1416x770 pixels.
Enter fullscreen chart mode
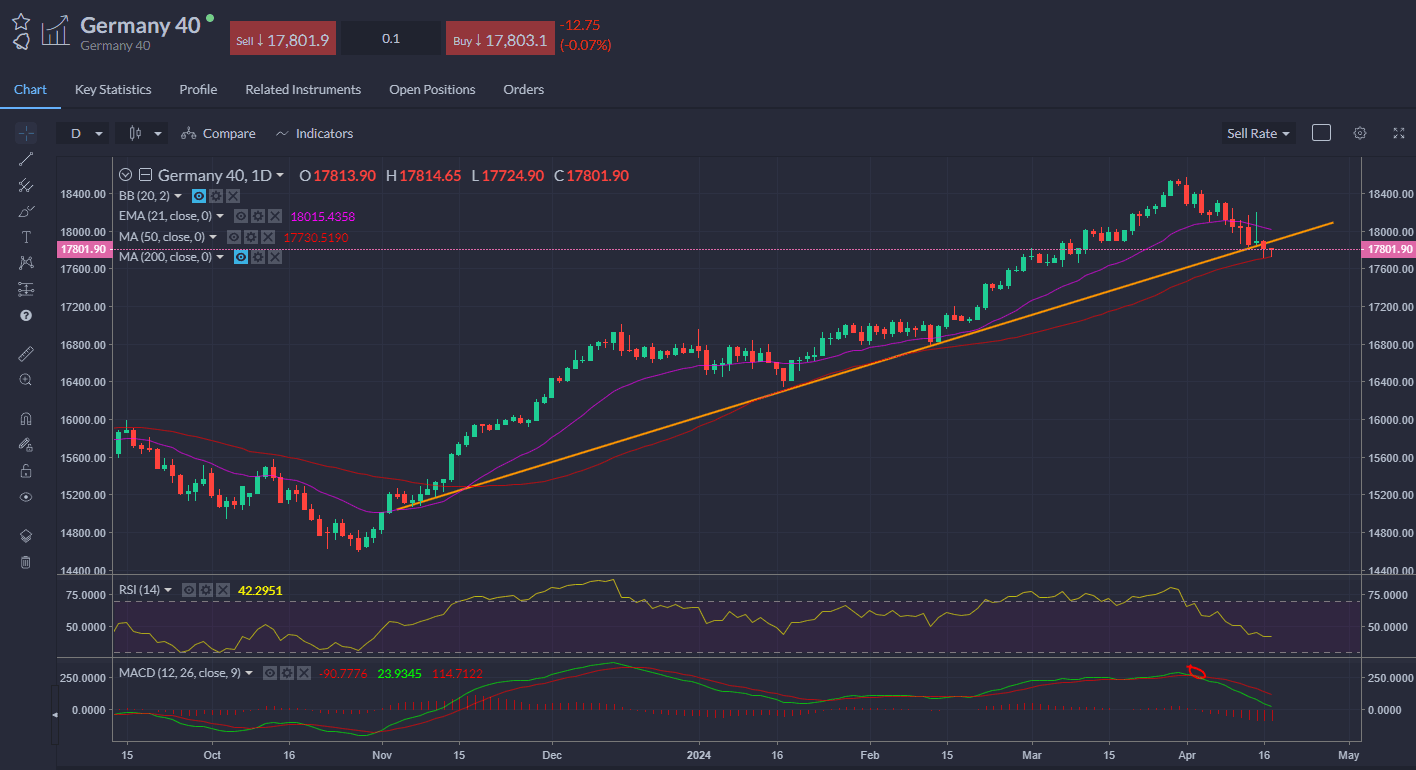[1399, 133]
